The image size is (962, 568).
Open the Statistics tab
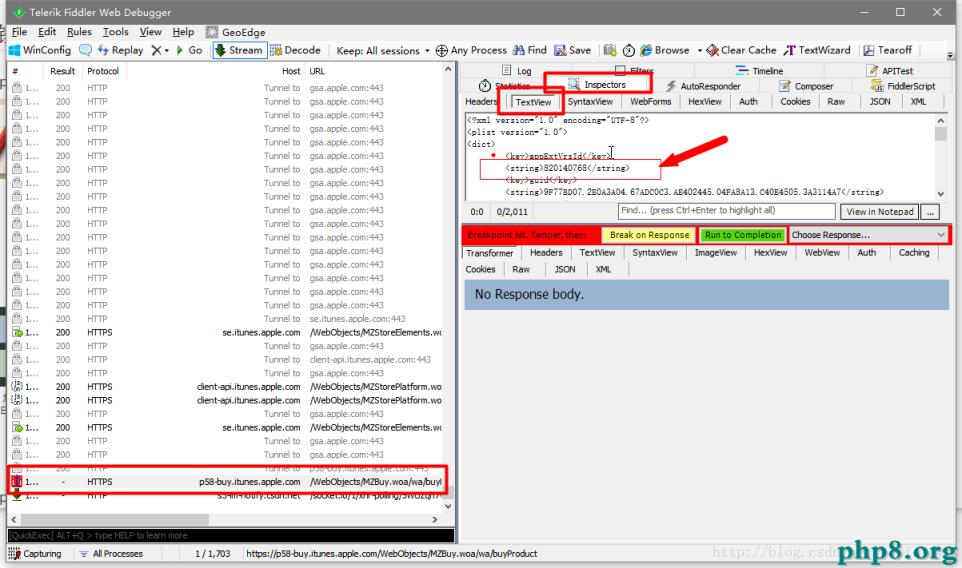(504, 86)
